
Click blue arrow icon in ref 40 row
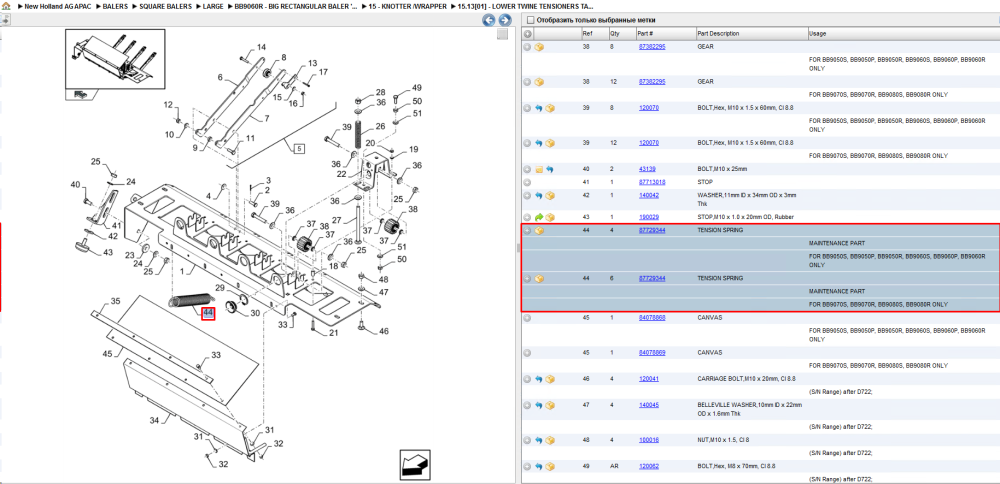[550, 170]
